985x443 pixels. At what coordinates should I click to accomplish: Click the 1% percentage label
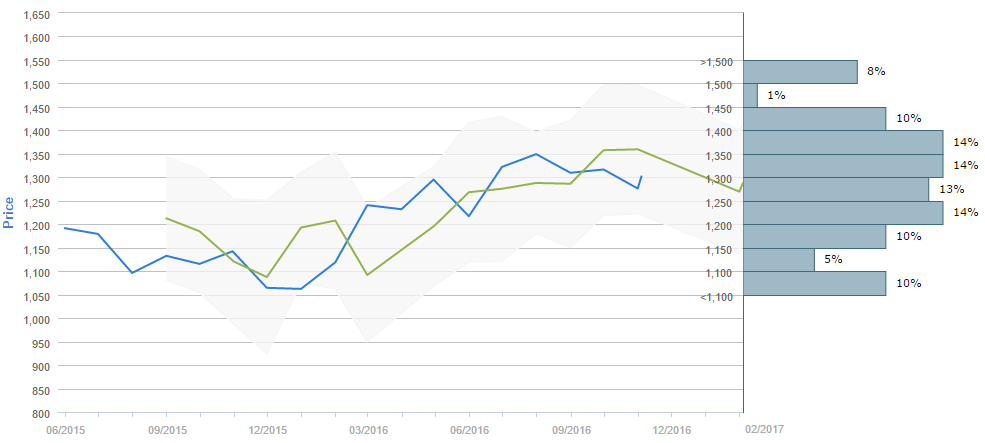(776, 95)
